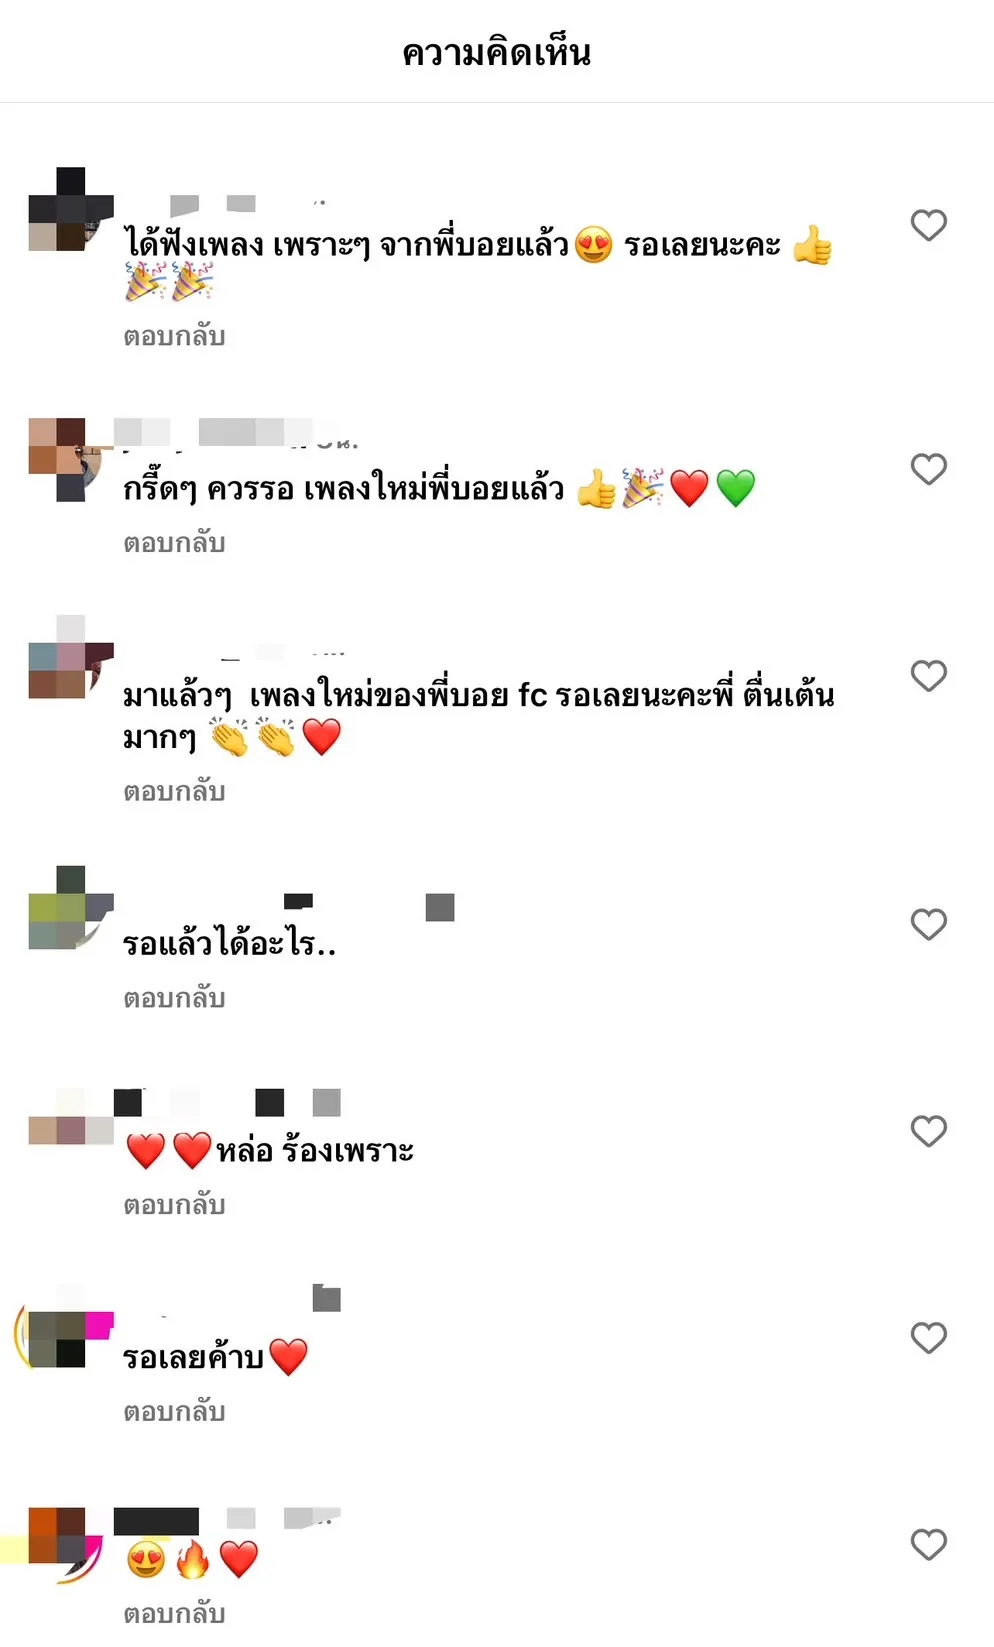Open profile picture of first commenter
The image size is (994, 1647).
pyautogui.click(x=70, y=209)
